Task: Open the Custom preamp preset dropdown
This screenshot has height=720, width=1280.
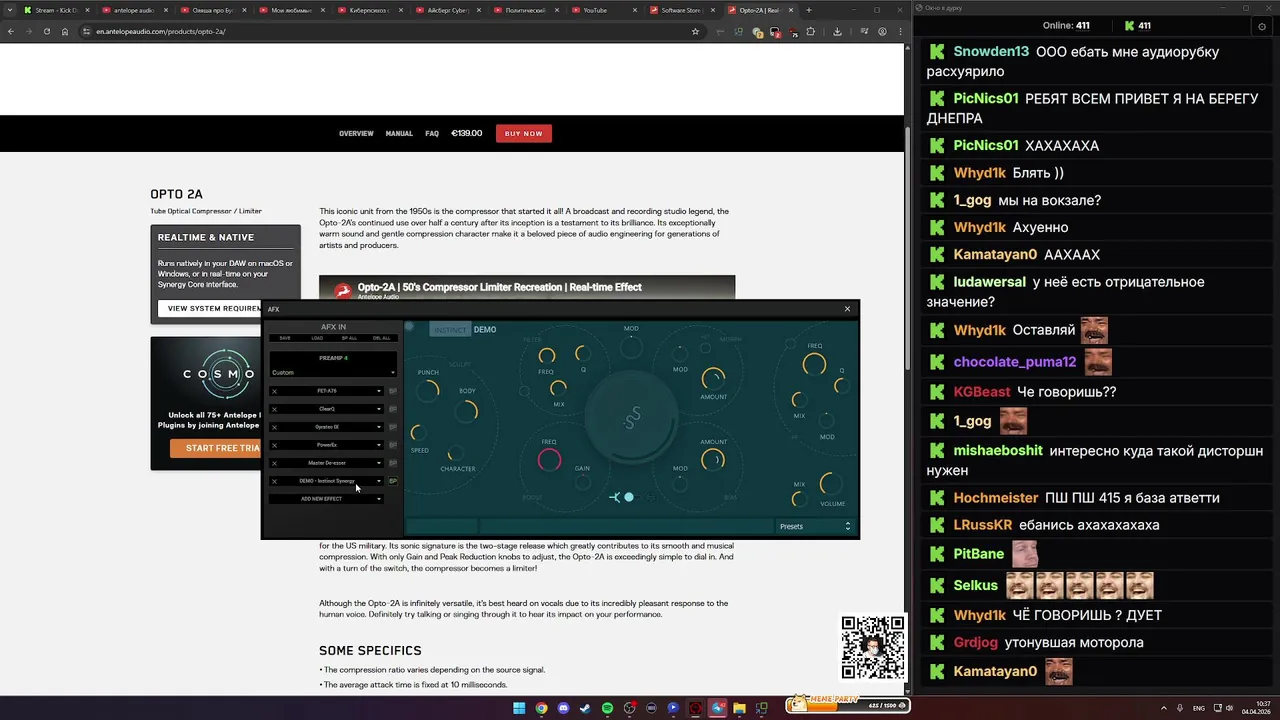Action: coord(333,372)
